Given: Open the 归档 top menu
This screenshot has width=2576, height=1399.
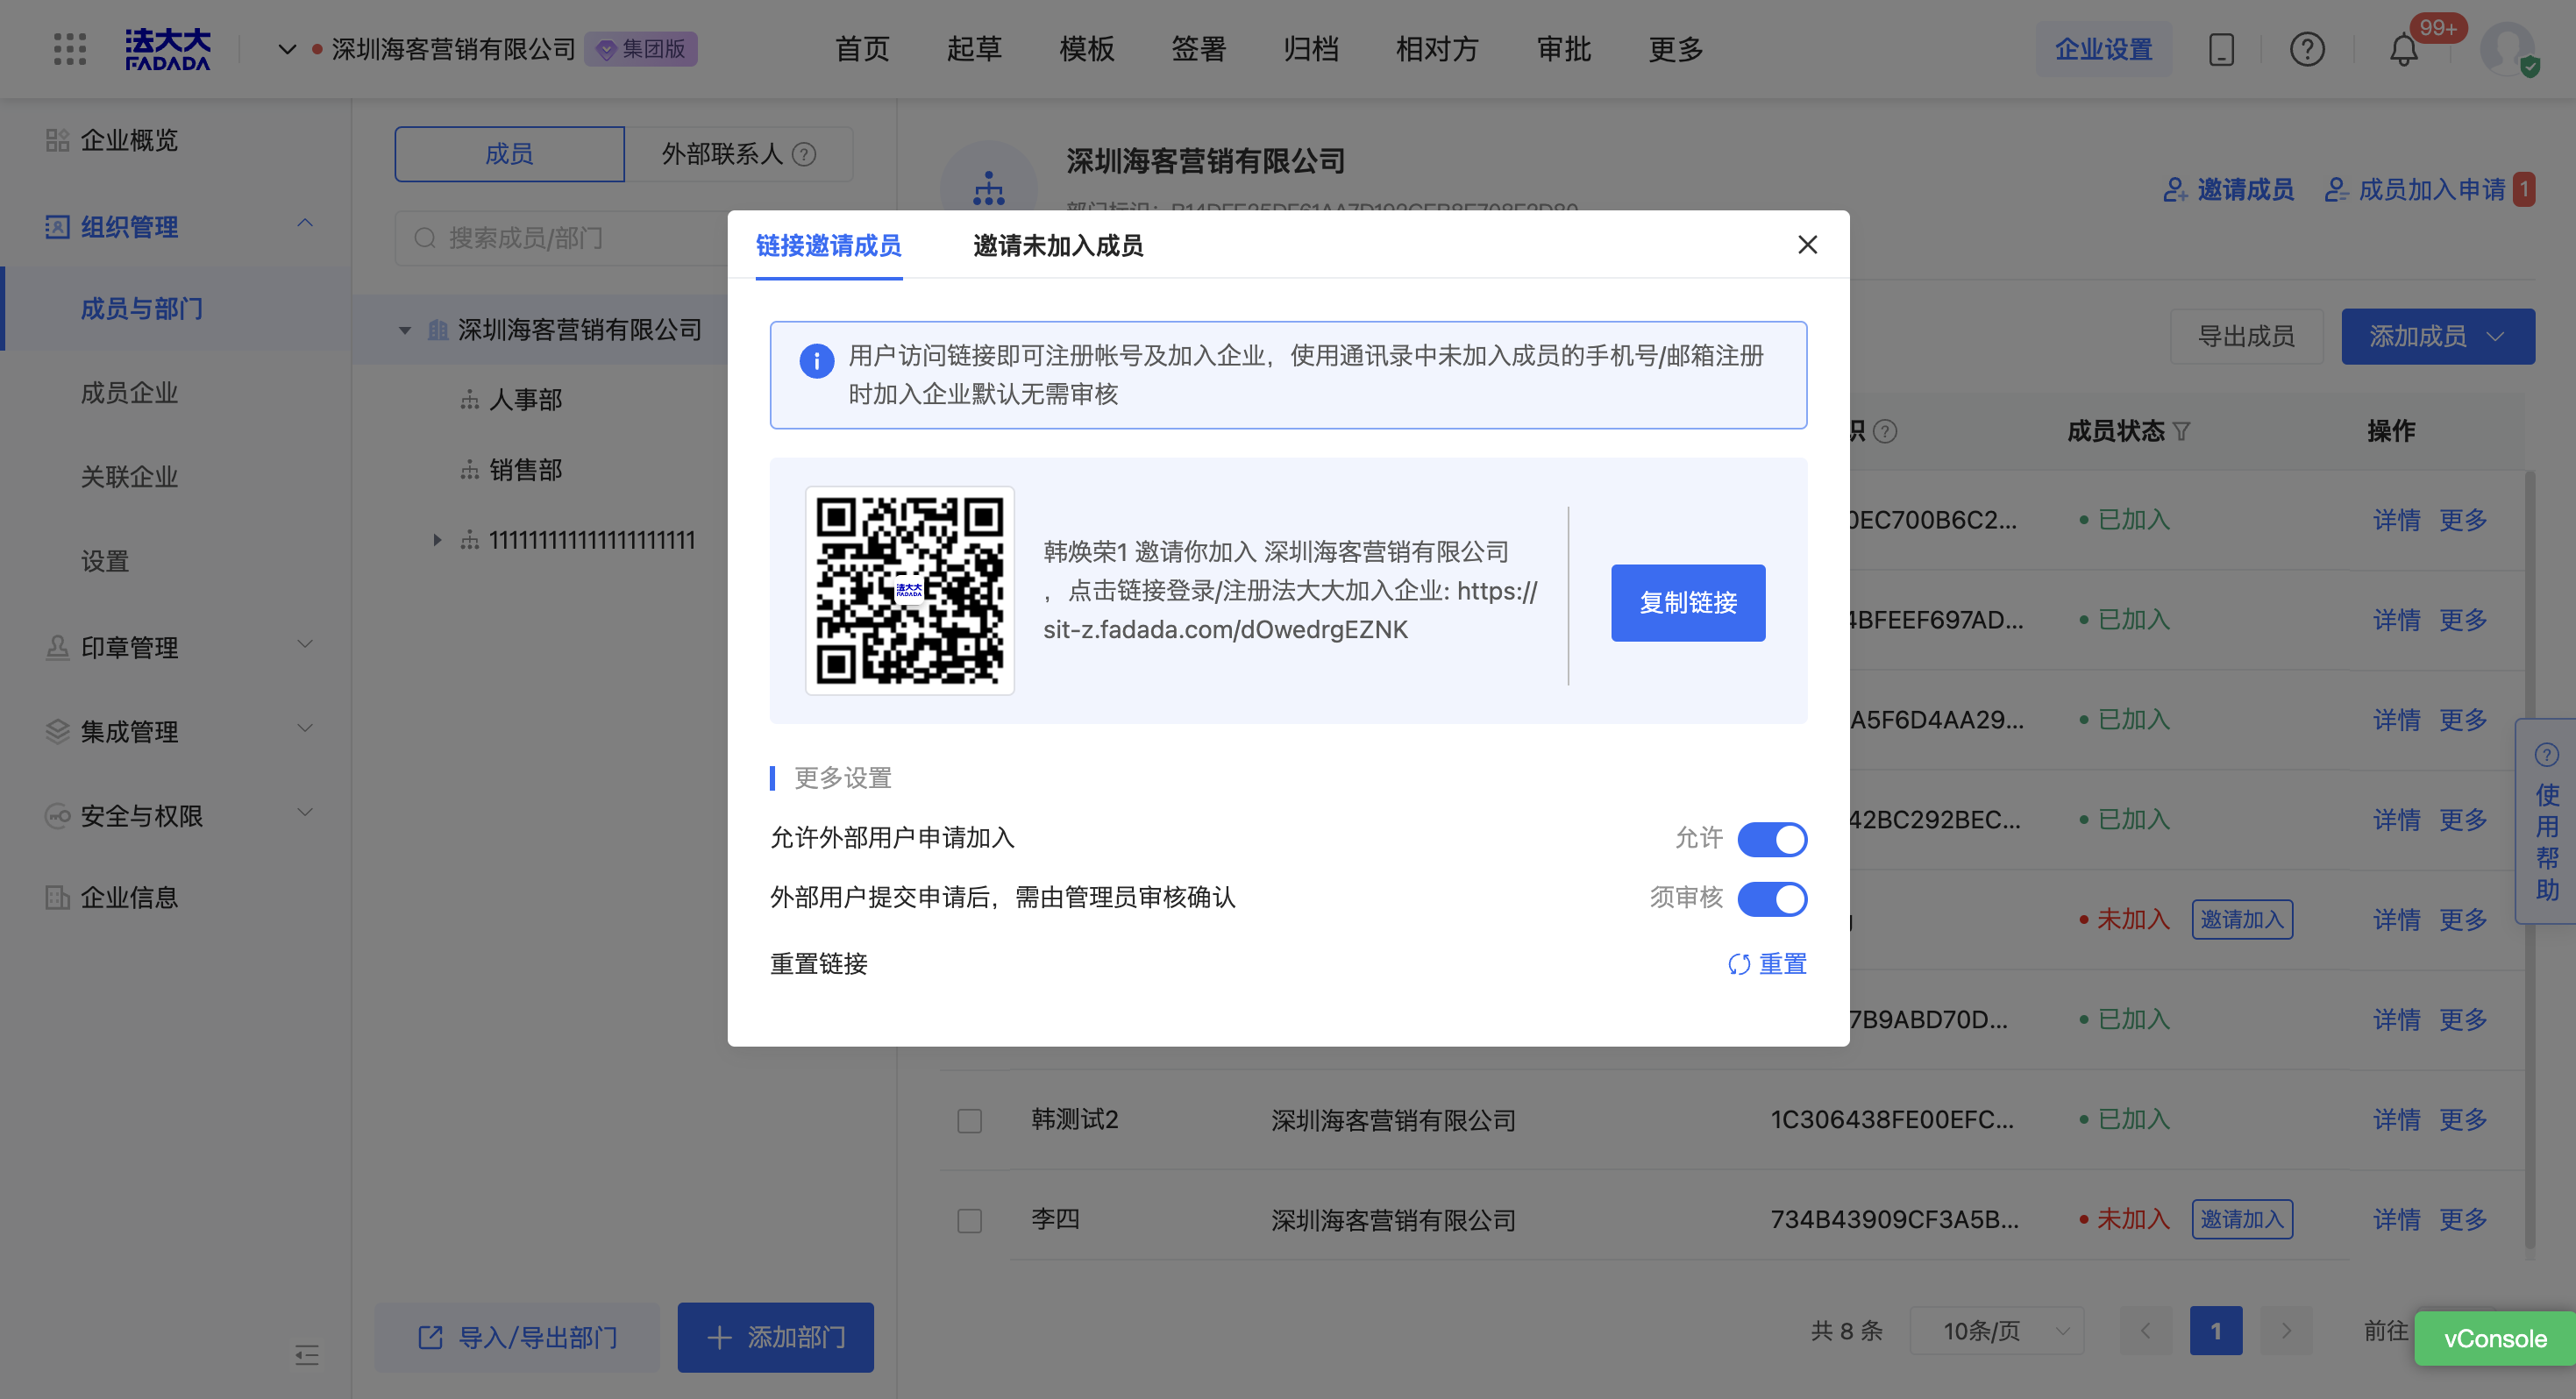Looking at the screenshot, I should [x=1311, y=49].
